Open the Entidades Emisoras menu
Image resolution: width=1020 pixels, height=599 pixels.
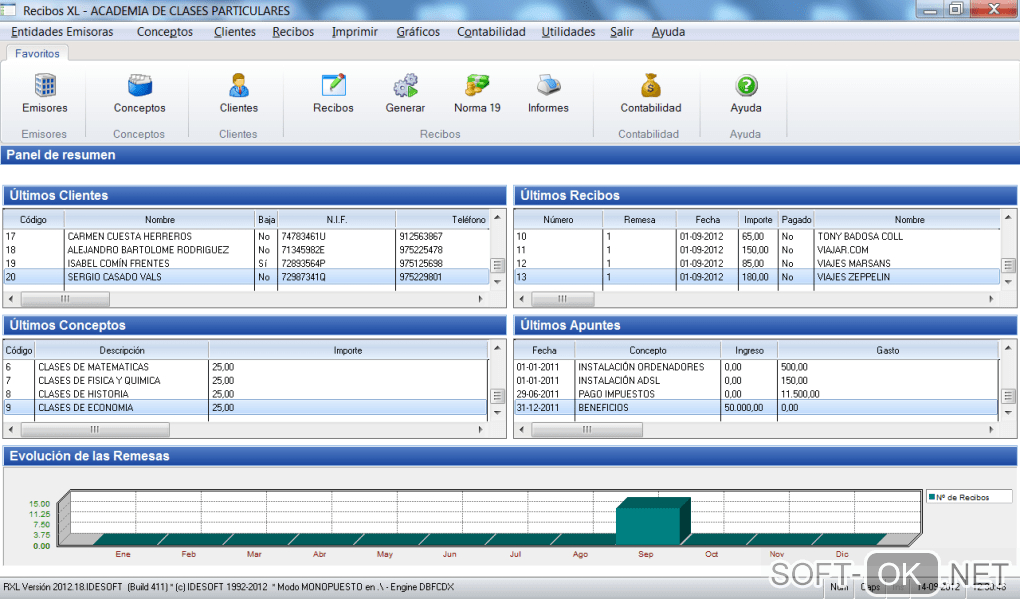click(x=62, y=32)
